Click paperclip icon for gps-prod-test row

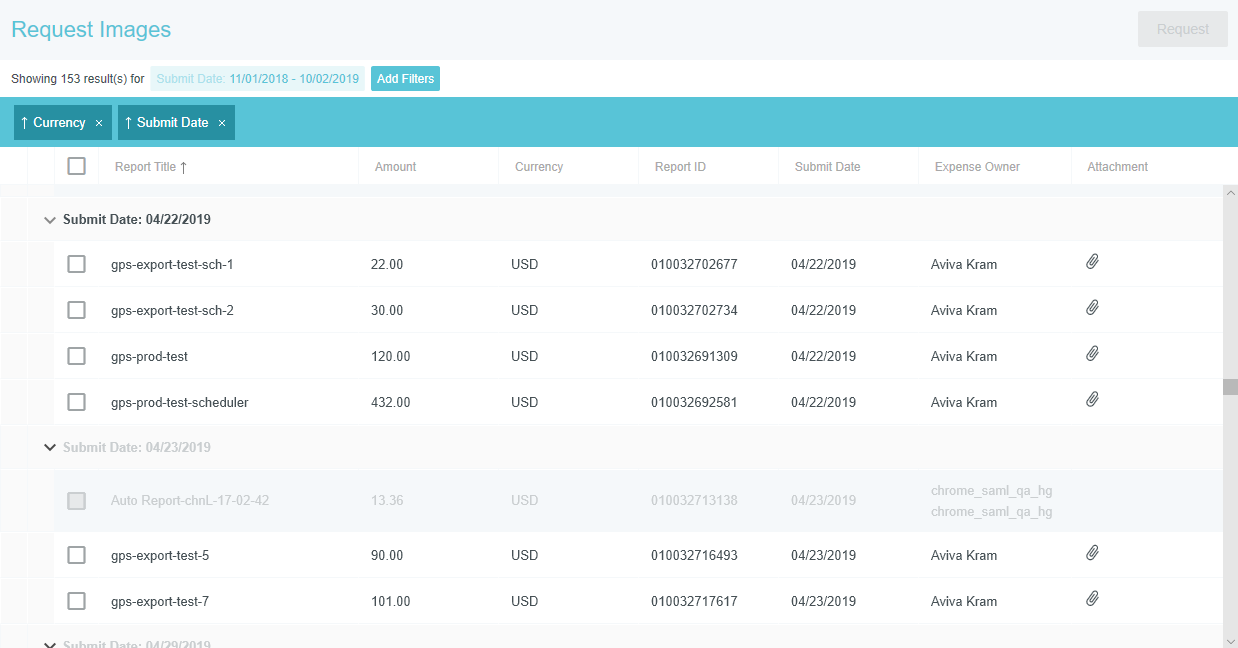click(x=1092, y=354)
